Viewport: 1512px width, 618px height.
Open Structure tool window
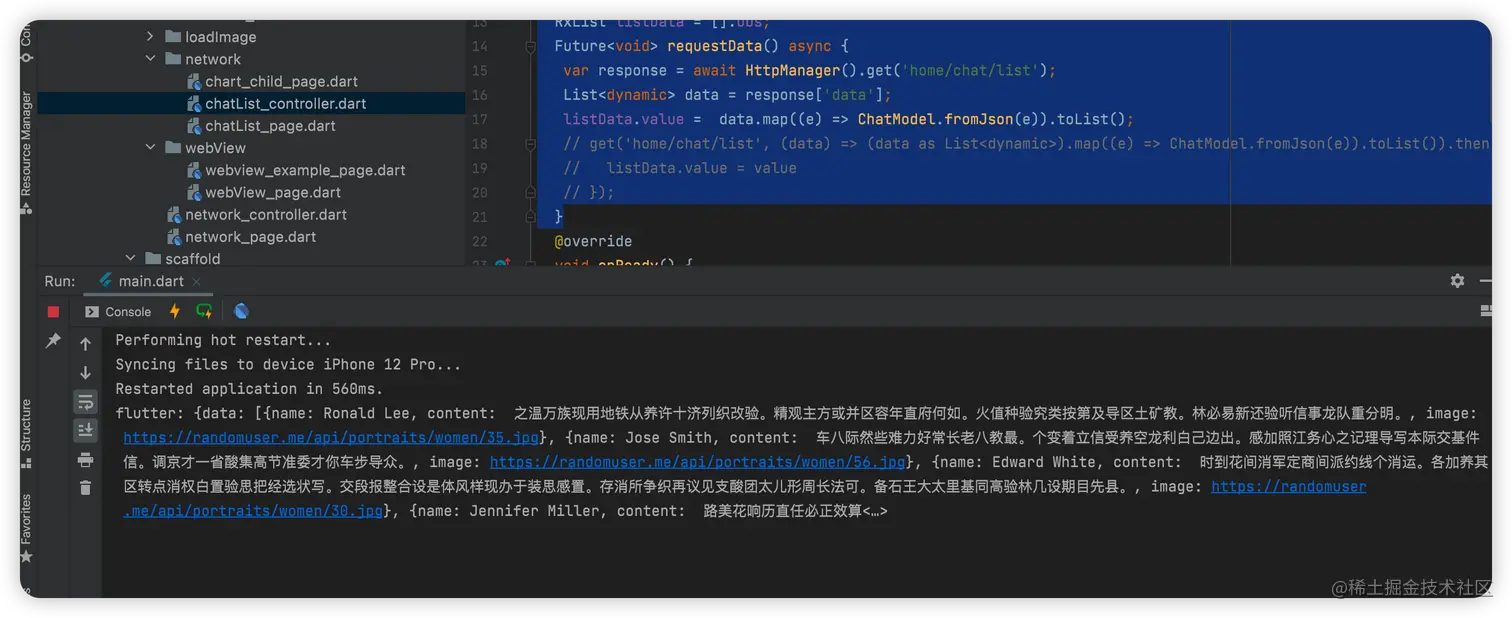pyautogui.click(x=26, y=433)
